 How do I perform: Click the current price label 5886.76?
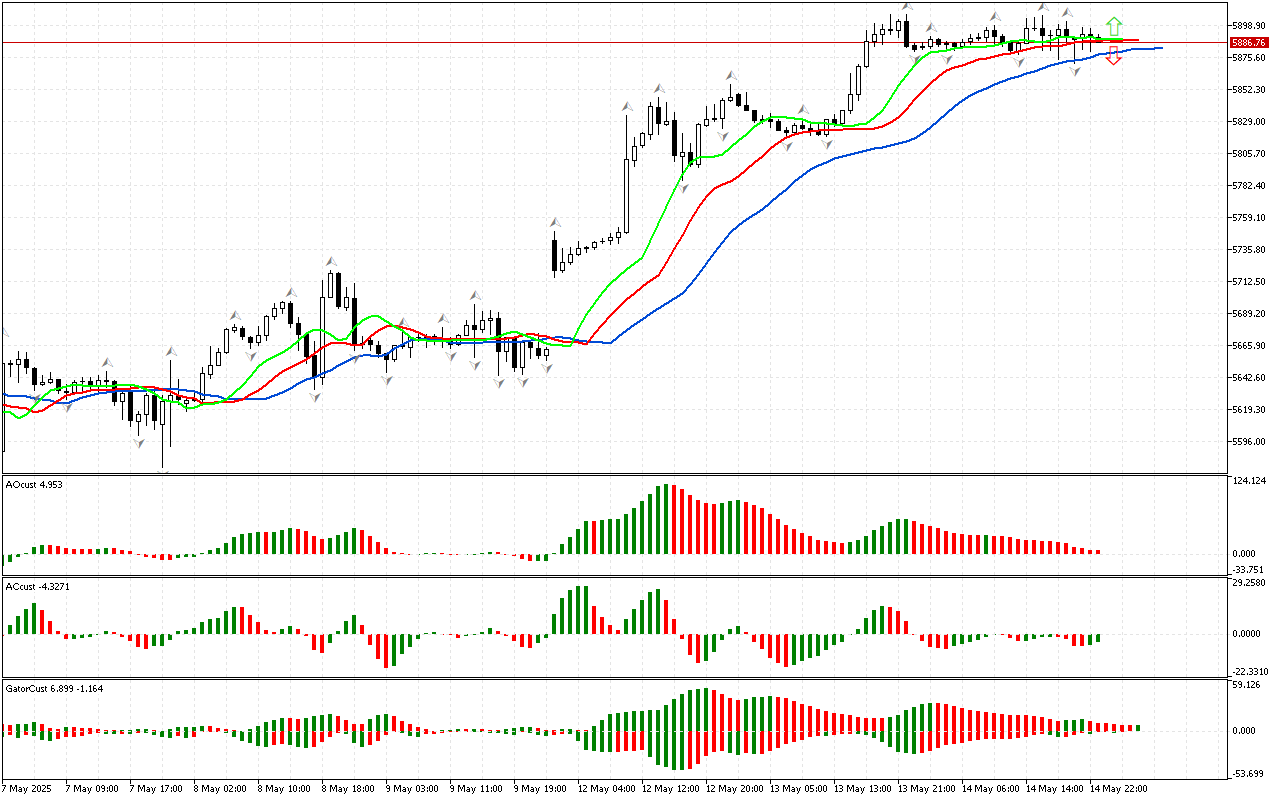(x=1249, y=43)
